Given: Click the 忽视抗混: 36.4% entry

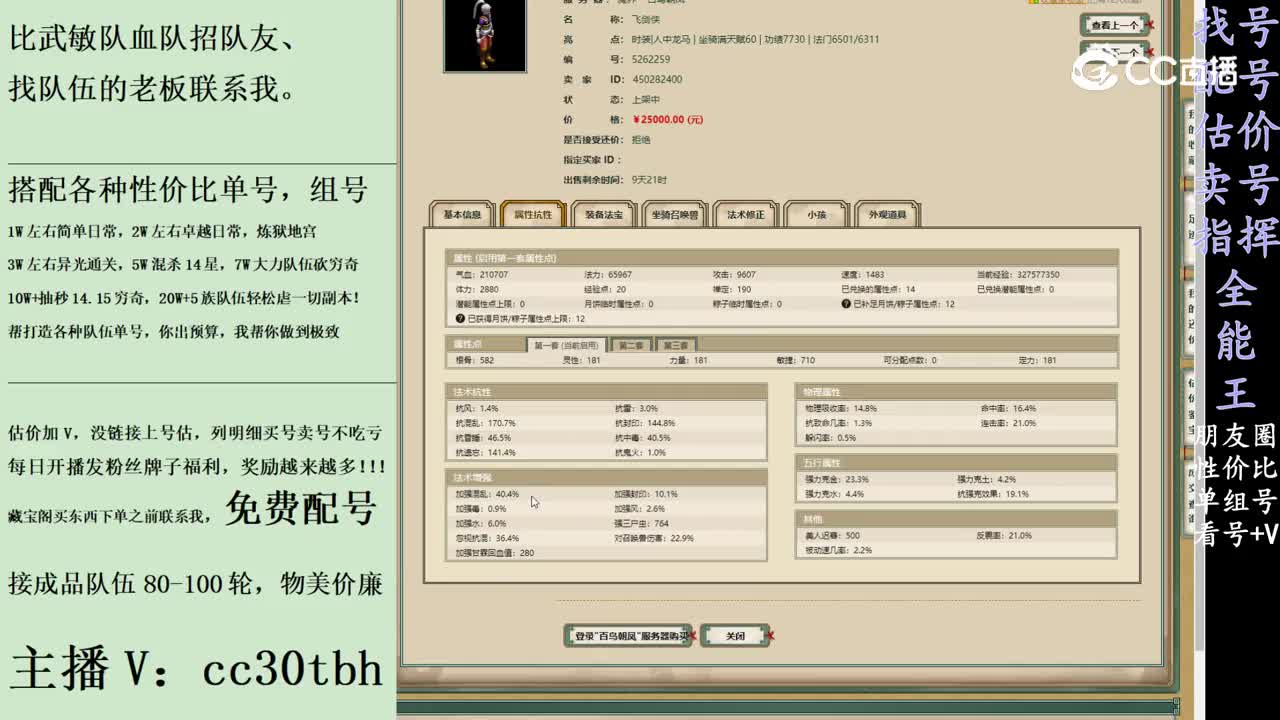Looking at the screenshot, I should tap(487, 538).
